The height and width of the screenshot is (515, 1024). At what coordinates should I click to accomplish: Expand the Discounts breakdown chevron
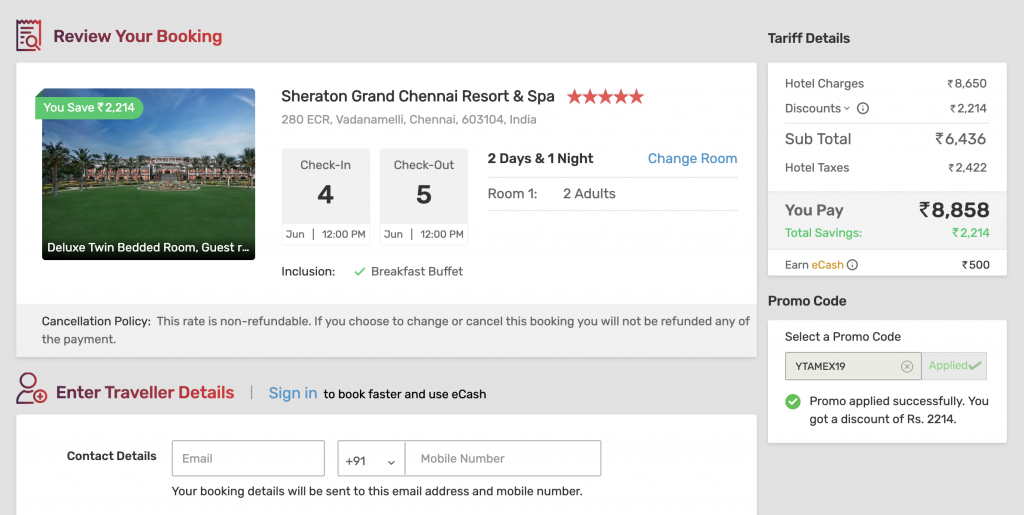[846, 108]
